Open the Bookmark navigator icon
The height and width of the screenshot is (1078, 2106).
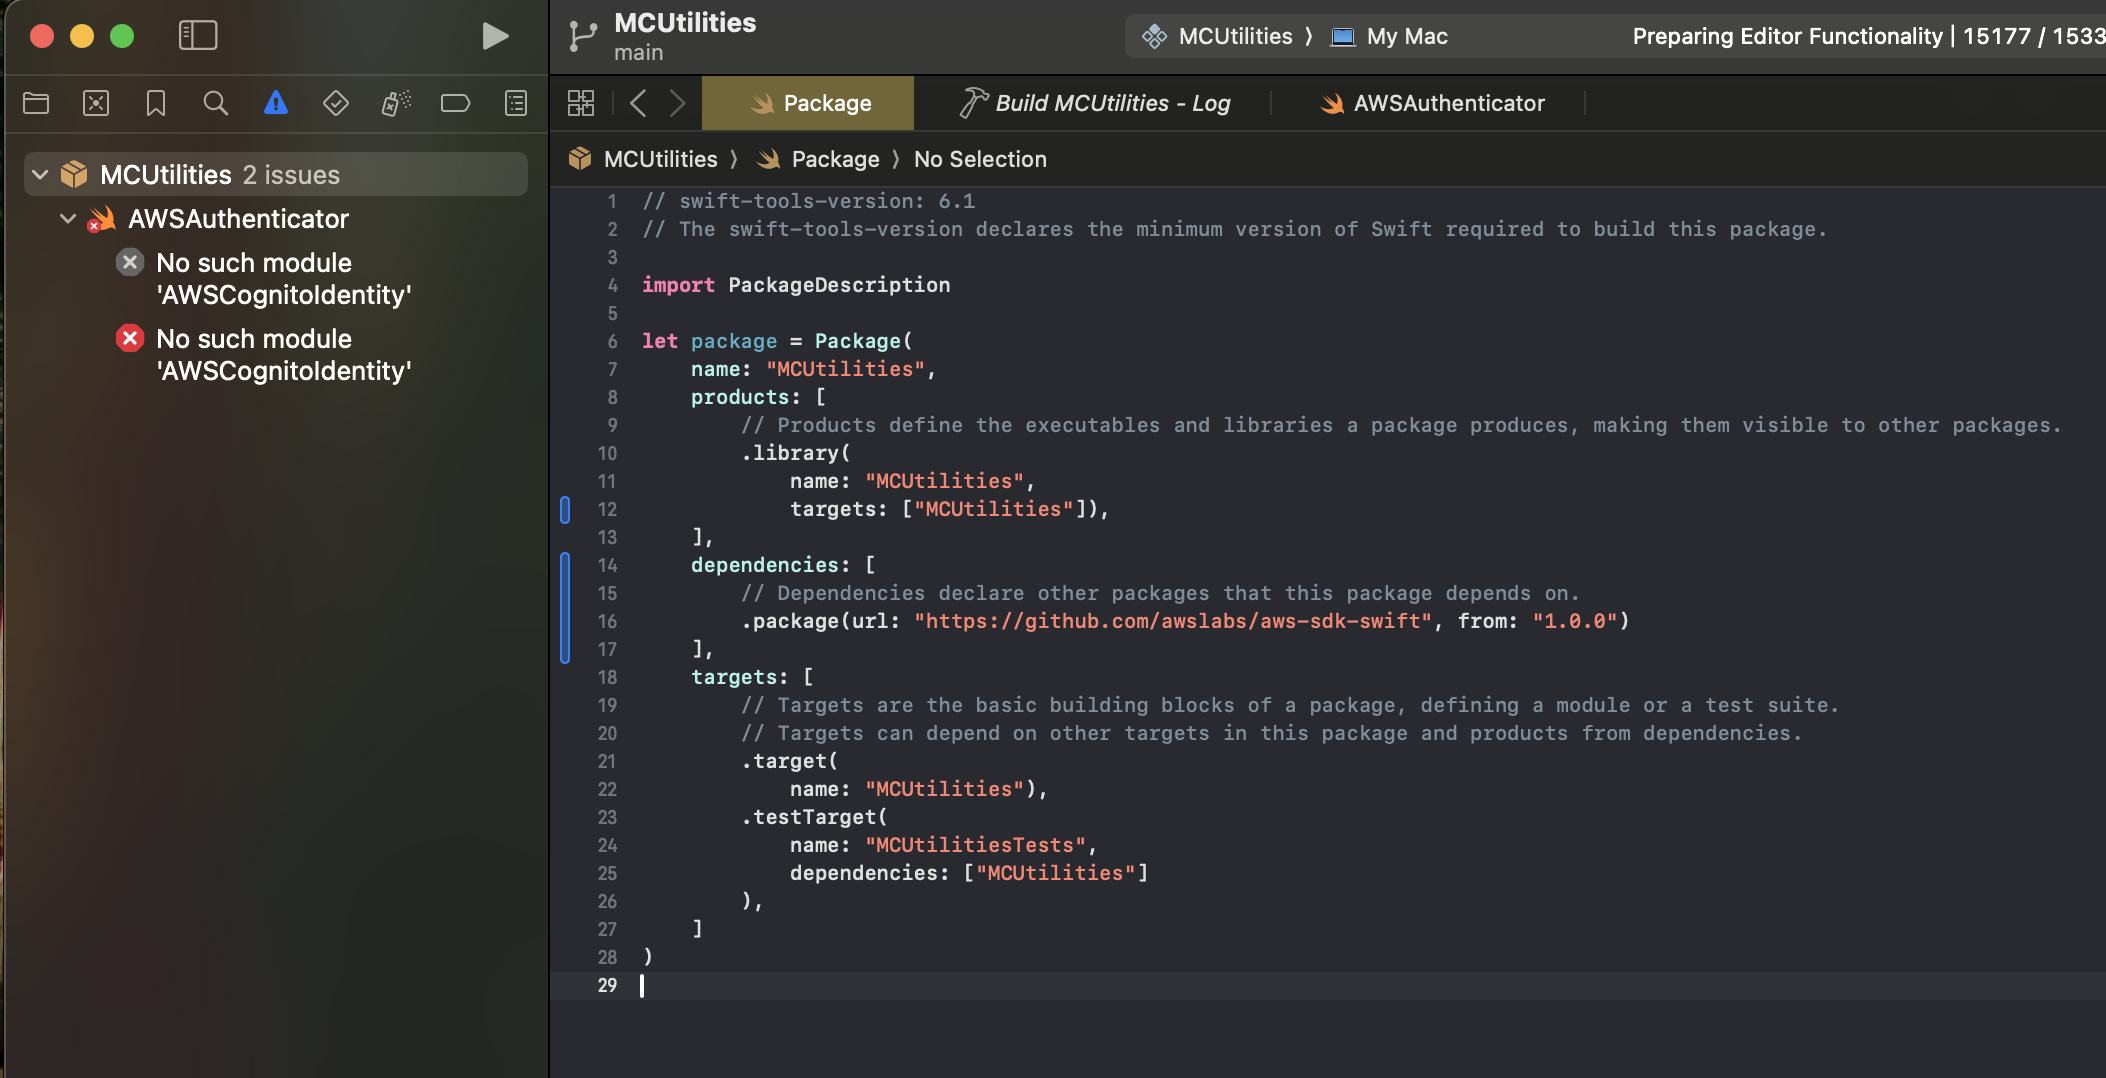point(156,103)
